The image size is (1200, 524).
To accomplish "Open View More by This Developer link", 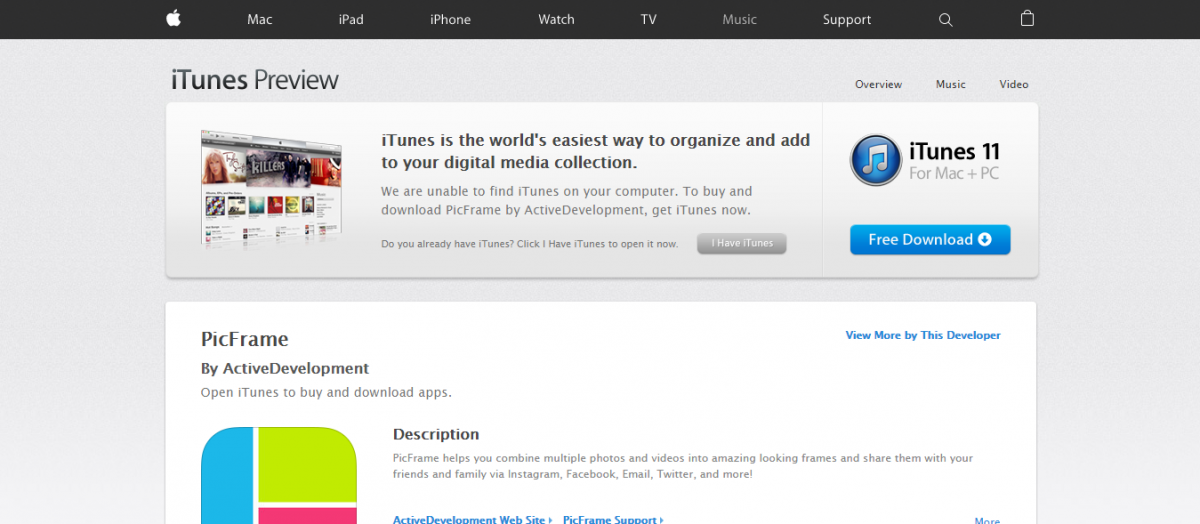I will [x=923, y=336].
